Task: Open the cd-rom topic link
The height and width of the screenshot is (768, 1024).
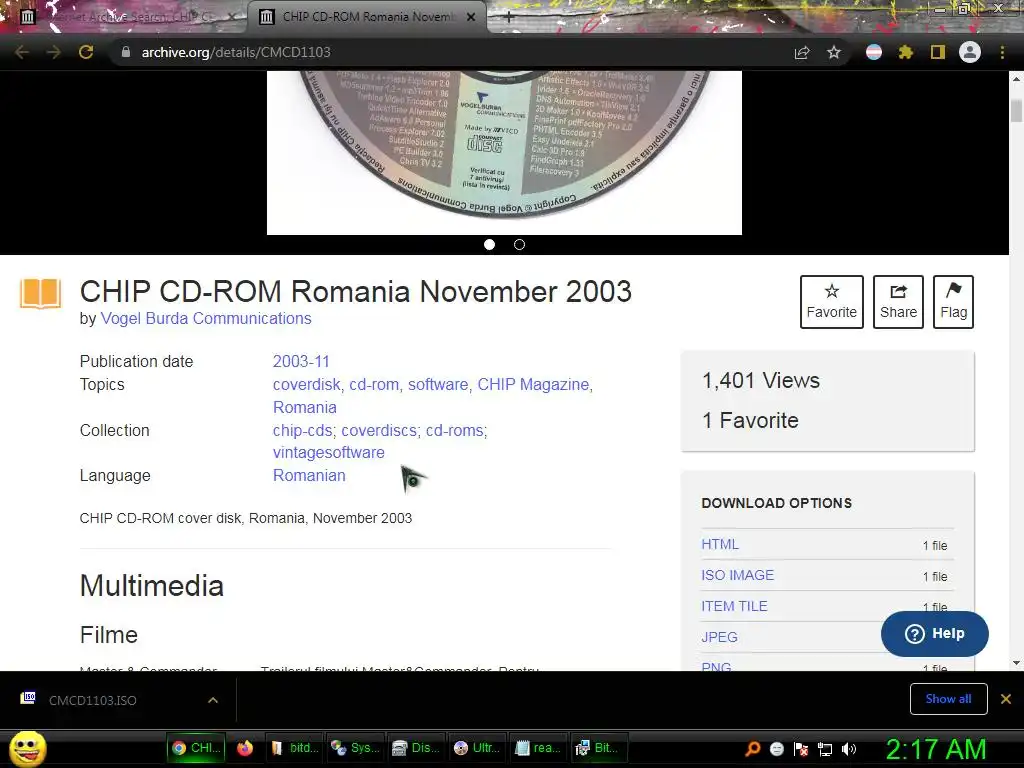Action: pos(374,384)
